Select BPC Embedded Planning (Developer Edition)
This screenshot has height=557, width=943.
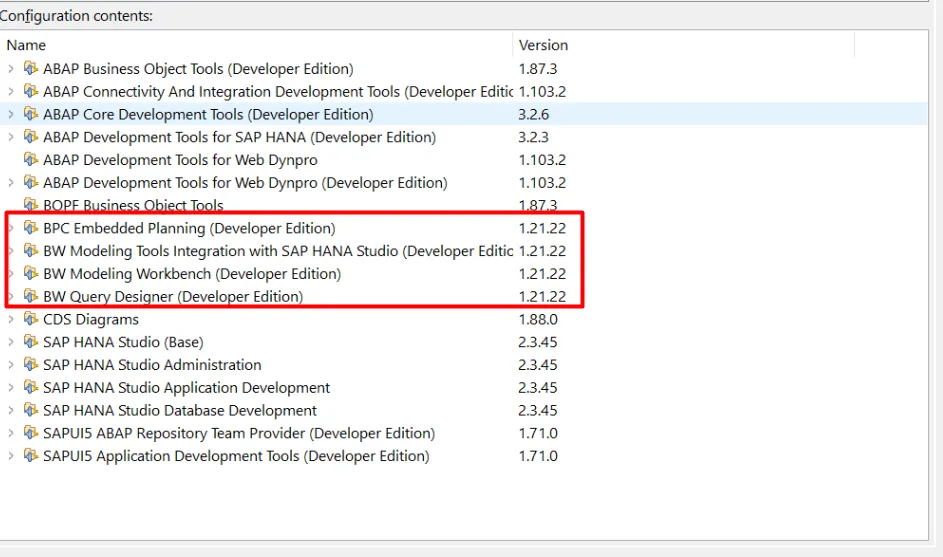pyautogui.click(x=189, y=228)
